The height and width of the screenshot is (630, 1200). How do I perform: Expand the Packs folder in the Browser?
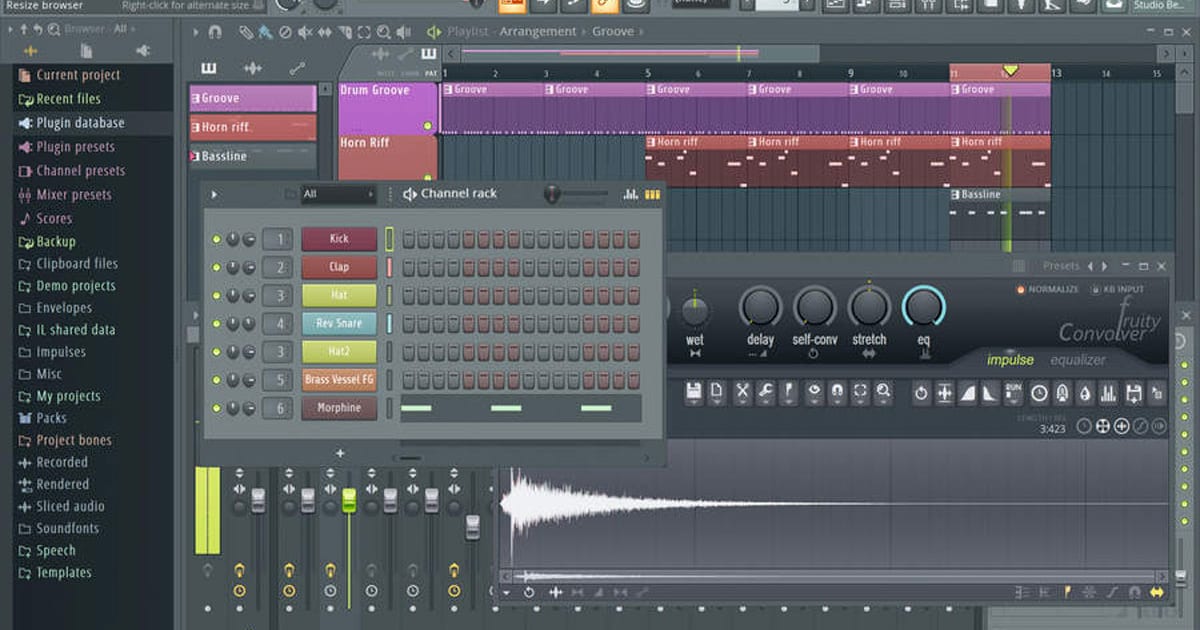pos(45,418)
